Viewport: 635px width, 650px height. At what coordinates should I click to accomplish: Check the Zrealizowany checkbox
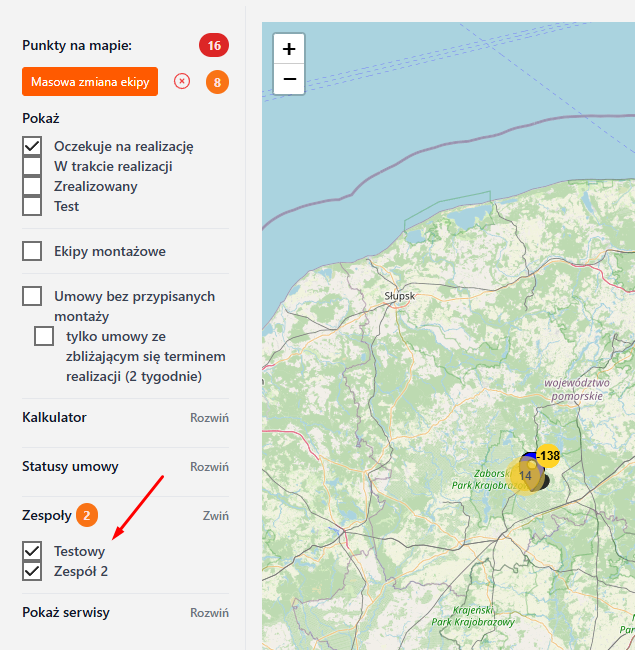(32, 186)
